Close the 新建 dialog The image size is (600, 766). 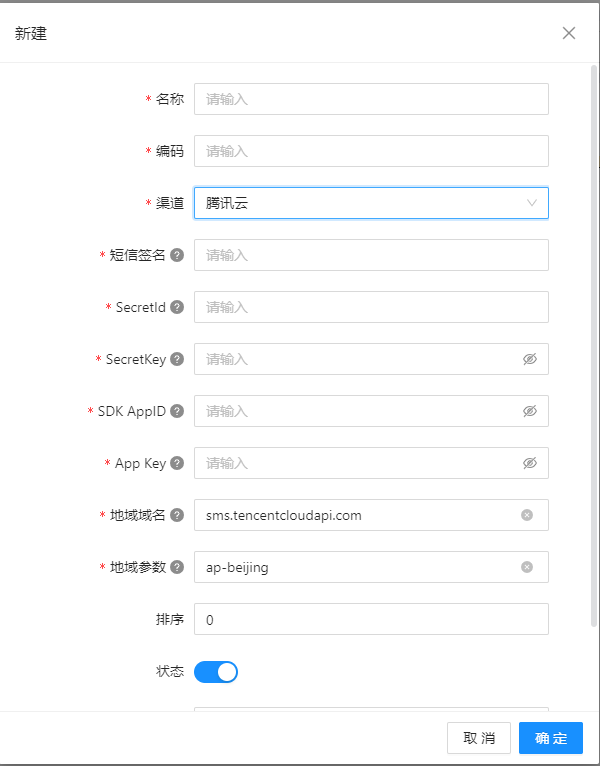pos(569,33)
